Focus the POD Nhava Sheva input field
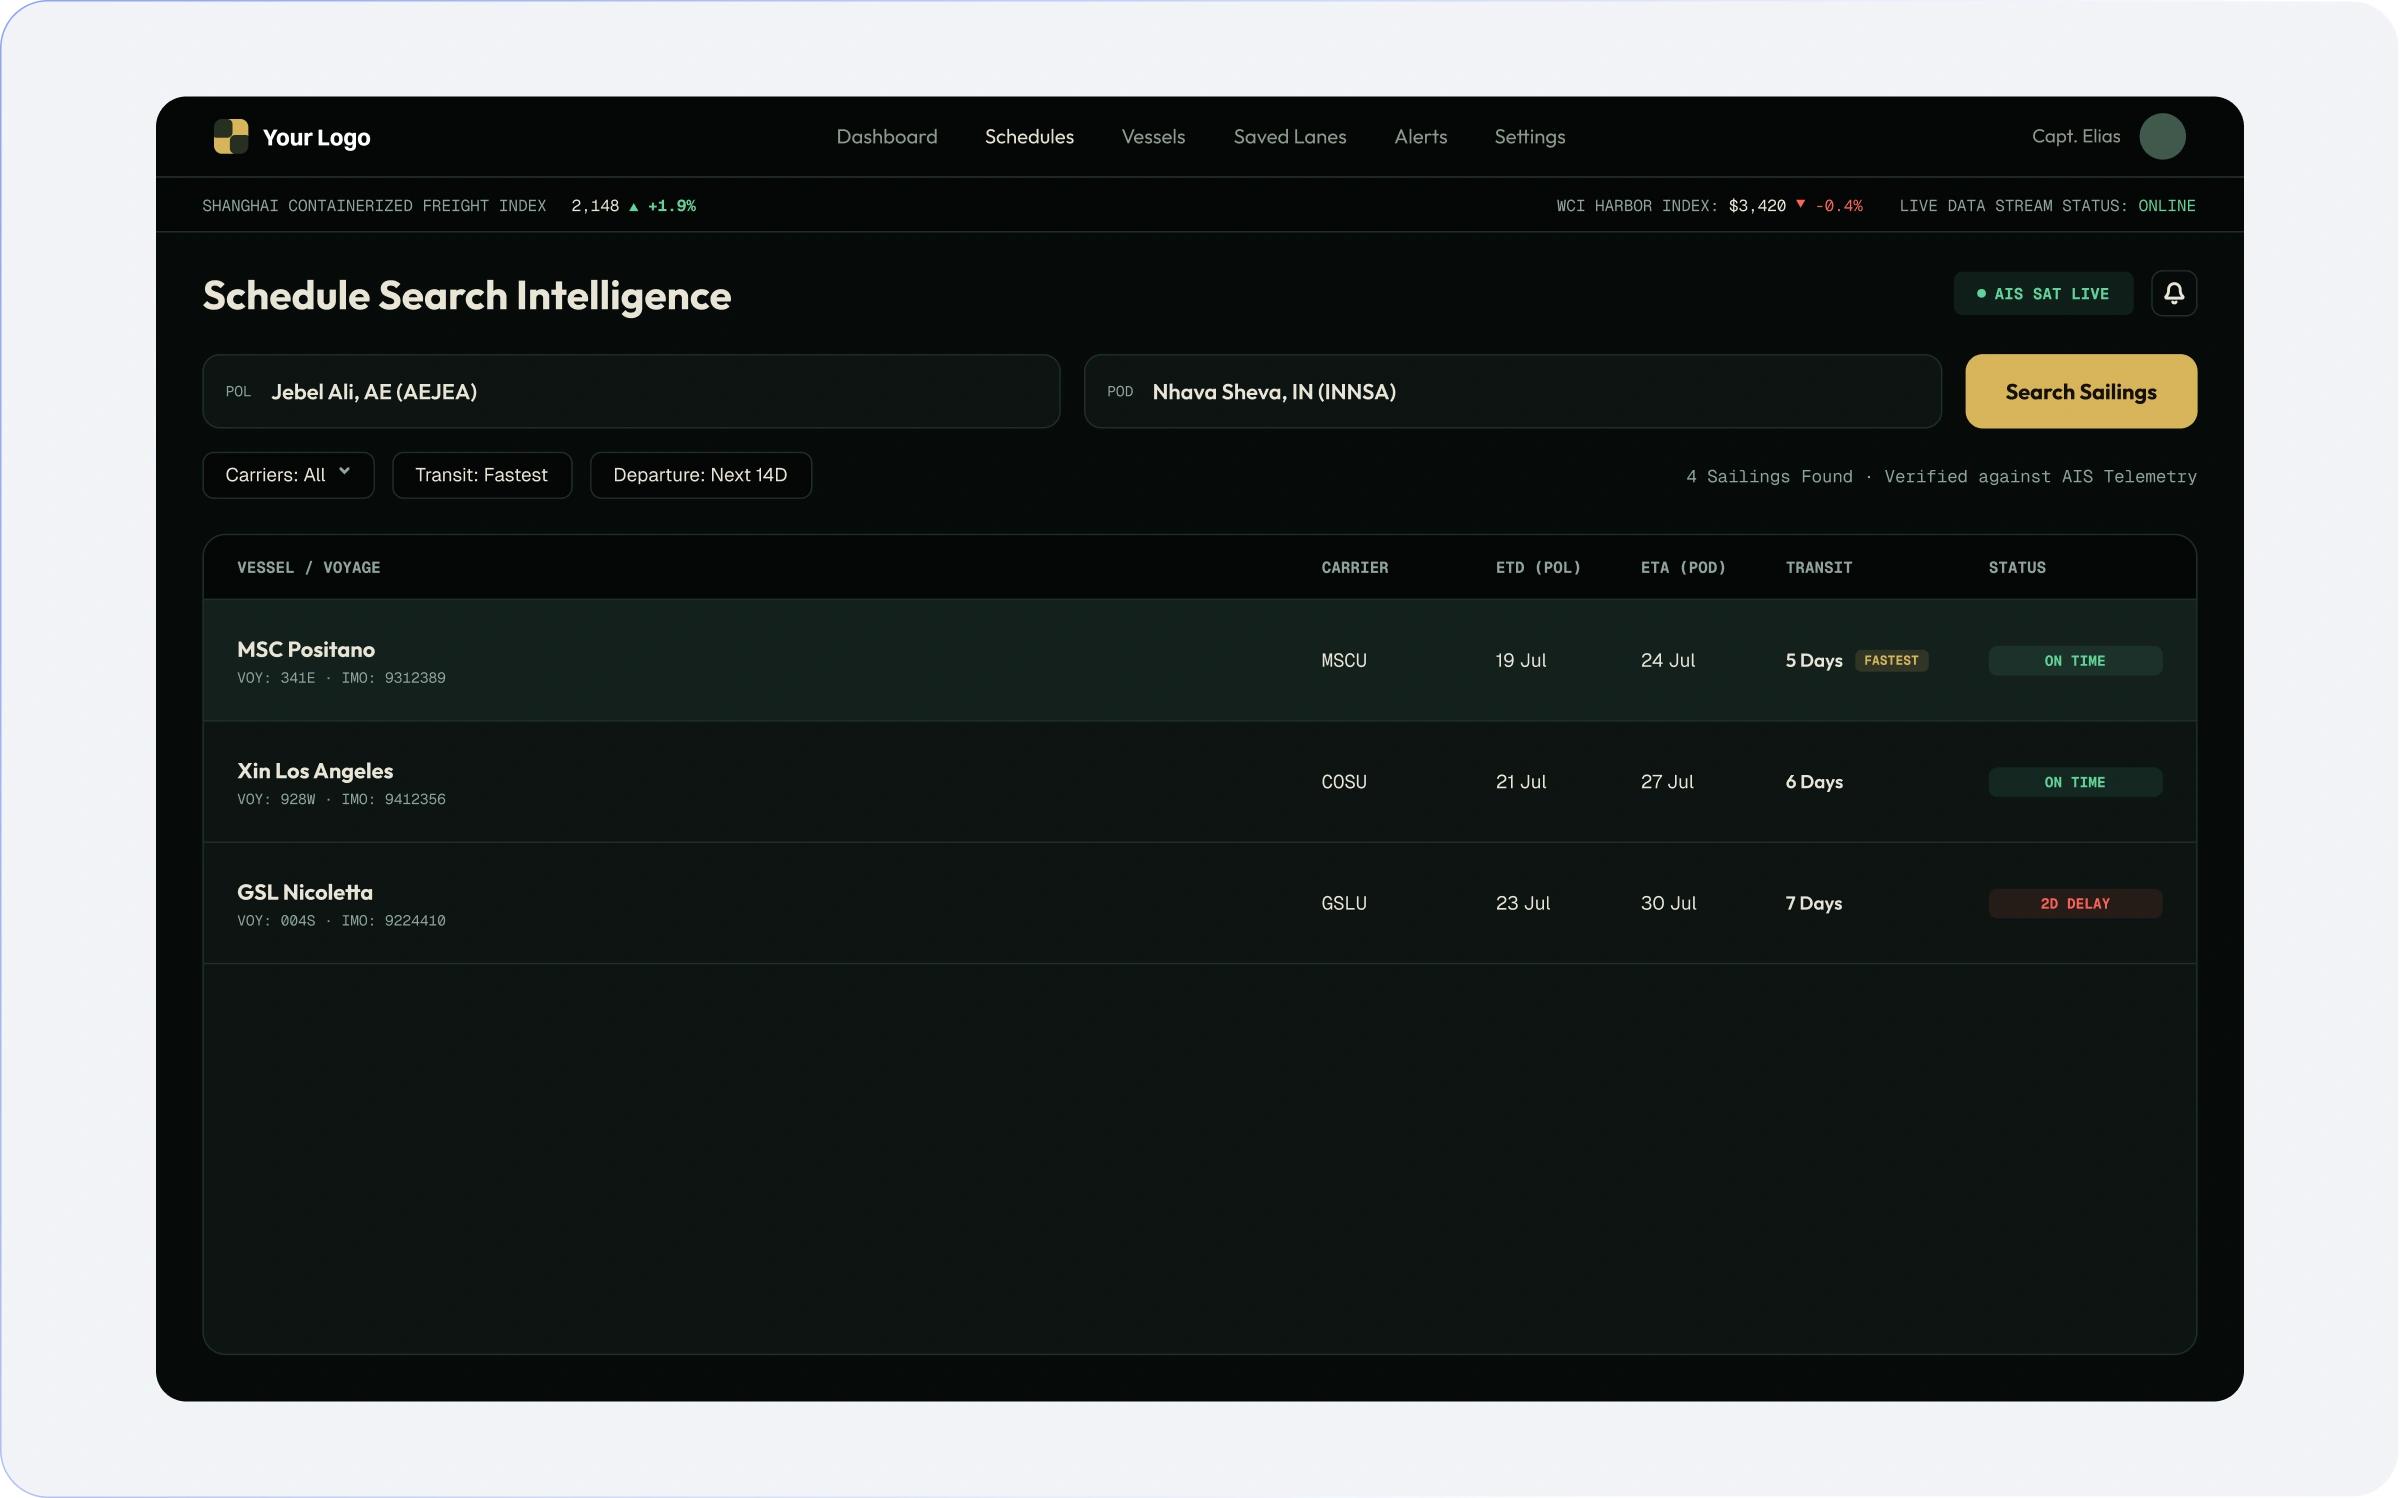 tap(1513, 391)
